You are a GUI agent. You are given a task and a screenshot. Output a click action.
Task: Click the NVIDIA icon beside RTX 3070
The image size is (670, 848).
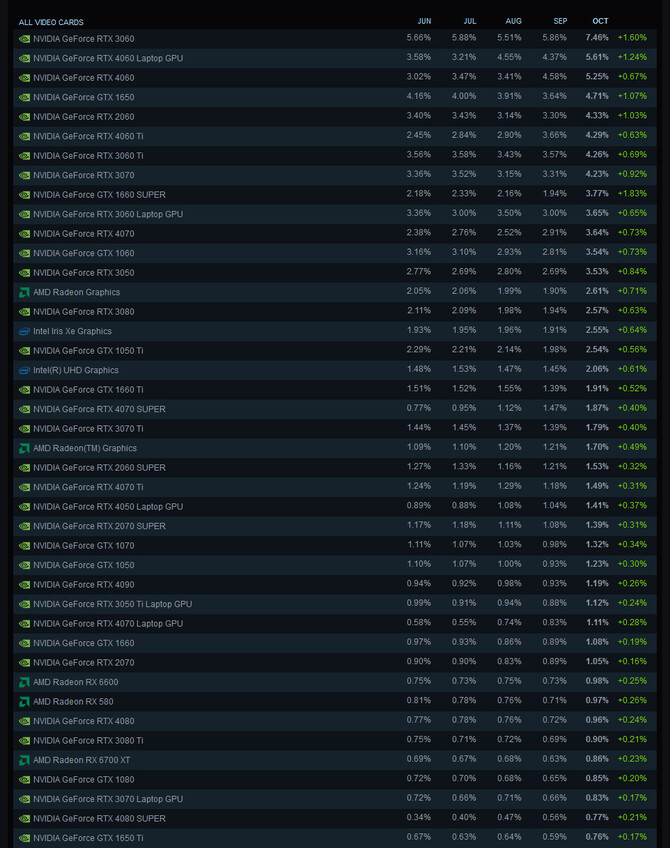24,175
